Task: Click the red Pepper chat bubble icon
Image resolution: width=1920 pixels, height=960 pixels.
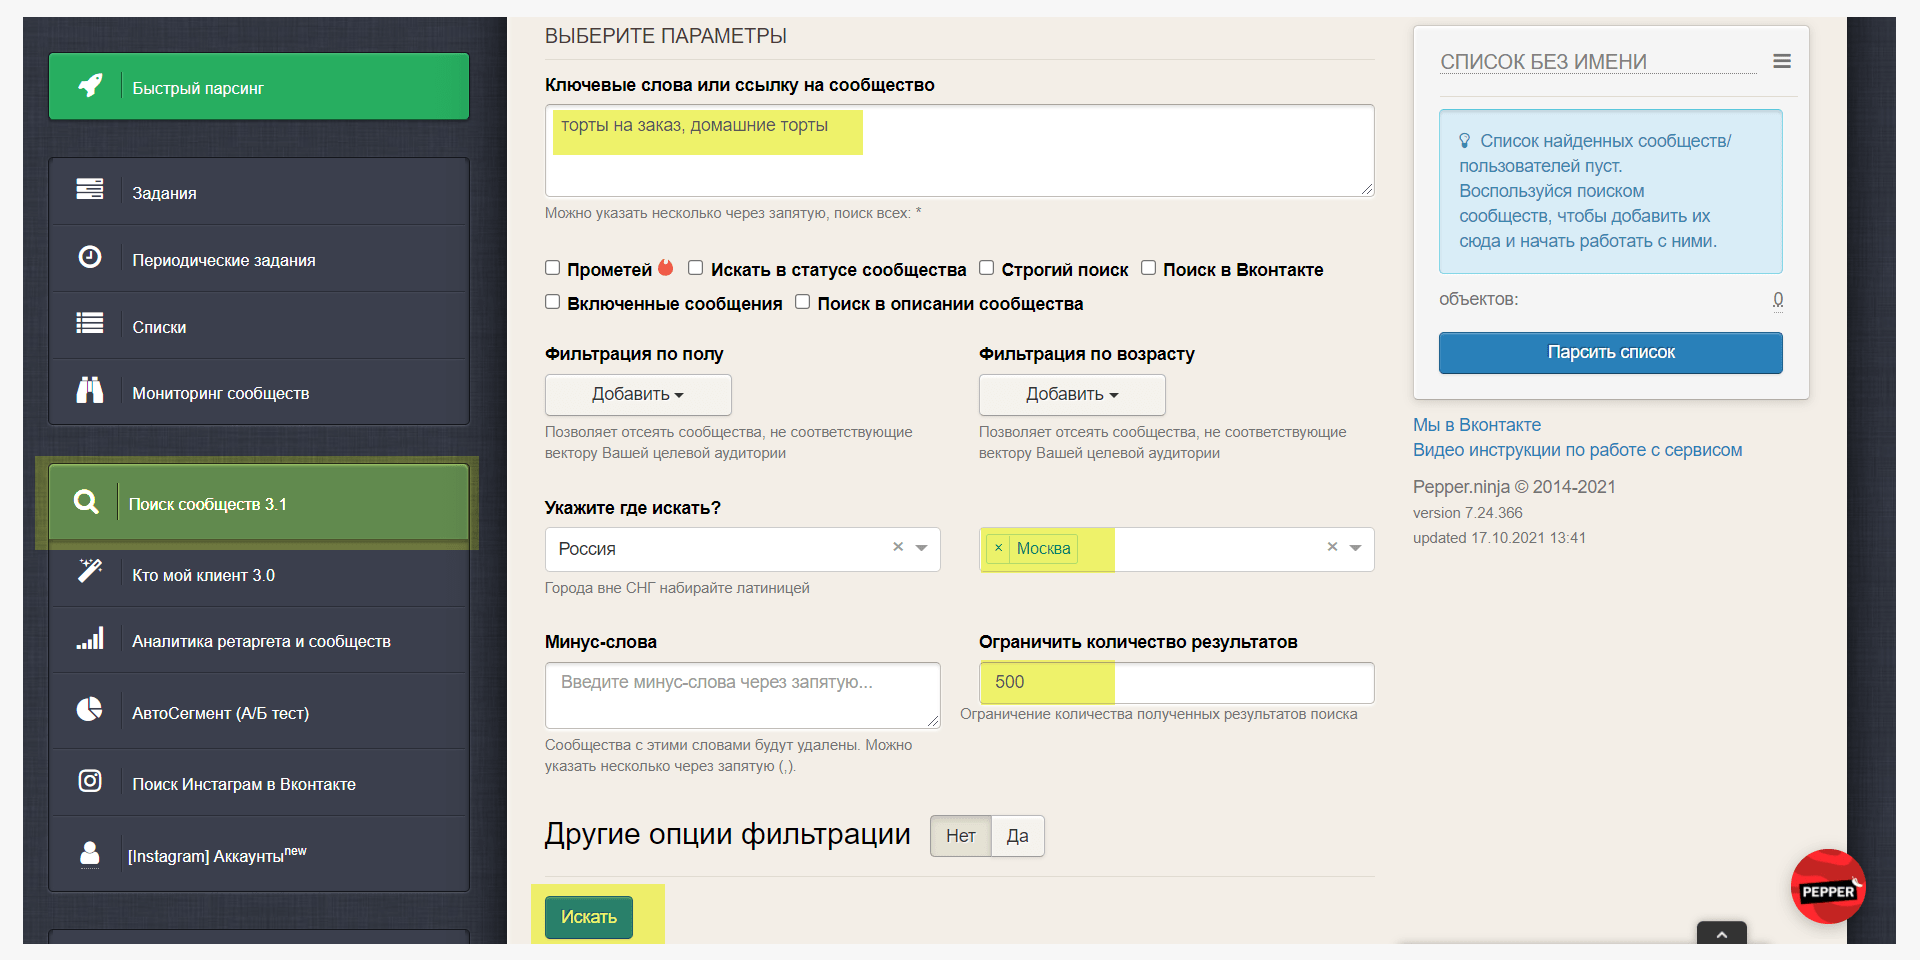Action: pyautogui.click(x=1827, y=887)
